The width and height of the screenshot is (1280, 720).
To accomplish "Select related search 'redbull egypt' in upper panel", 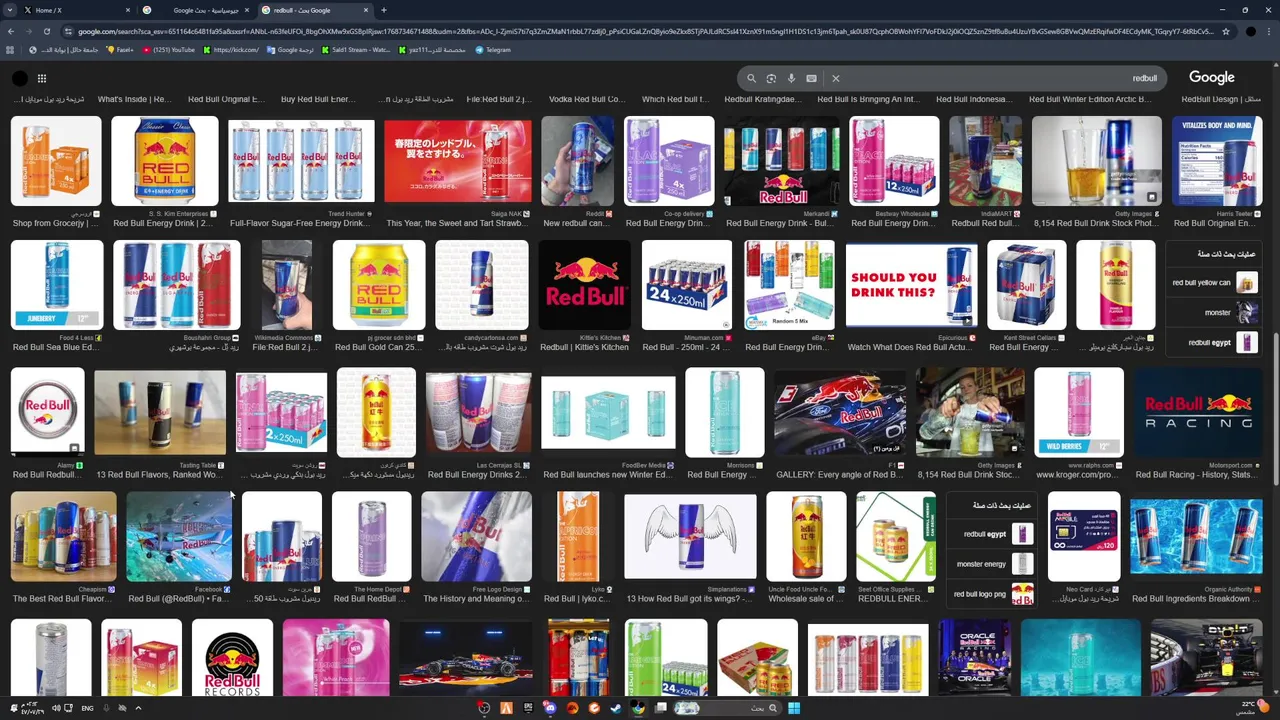I will (1213, 343).
